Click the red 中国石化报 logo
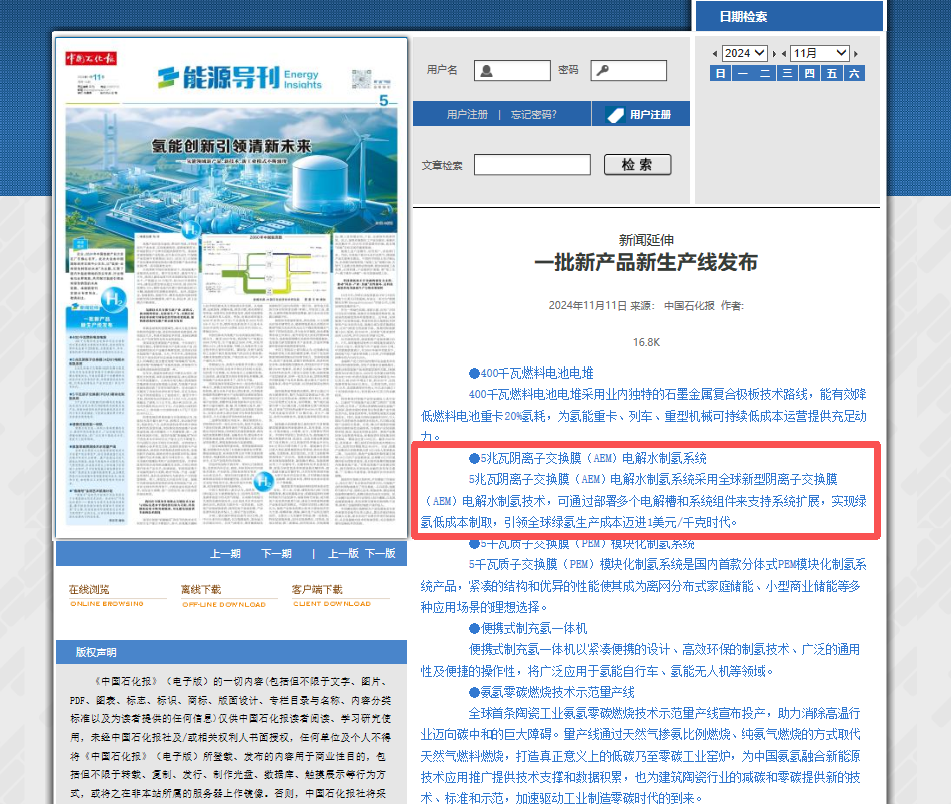 click(x=90, y=59)
